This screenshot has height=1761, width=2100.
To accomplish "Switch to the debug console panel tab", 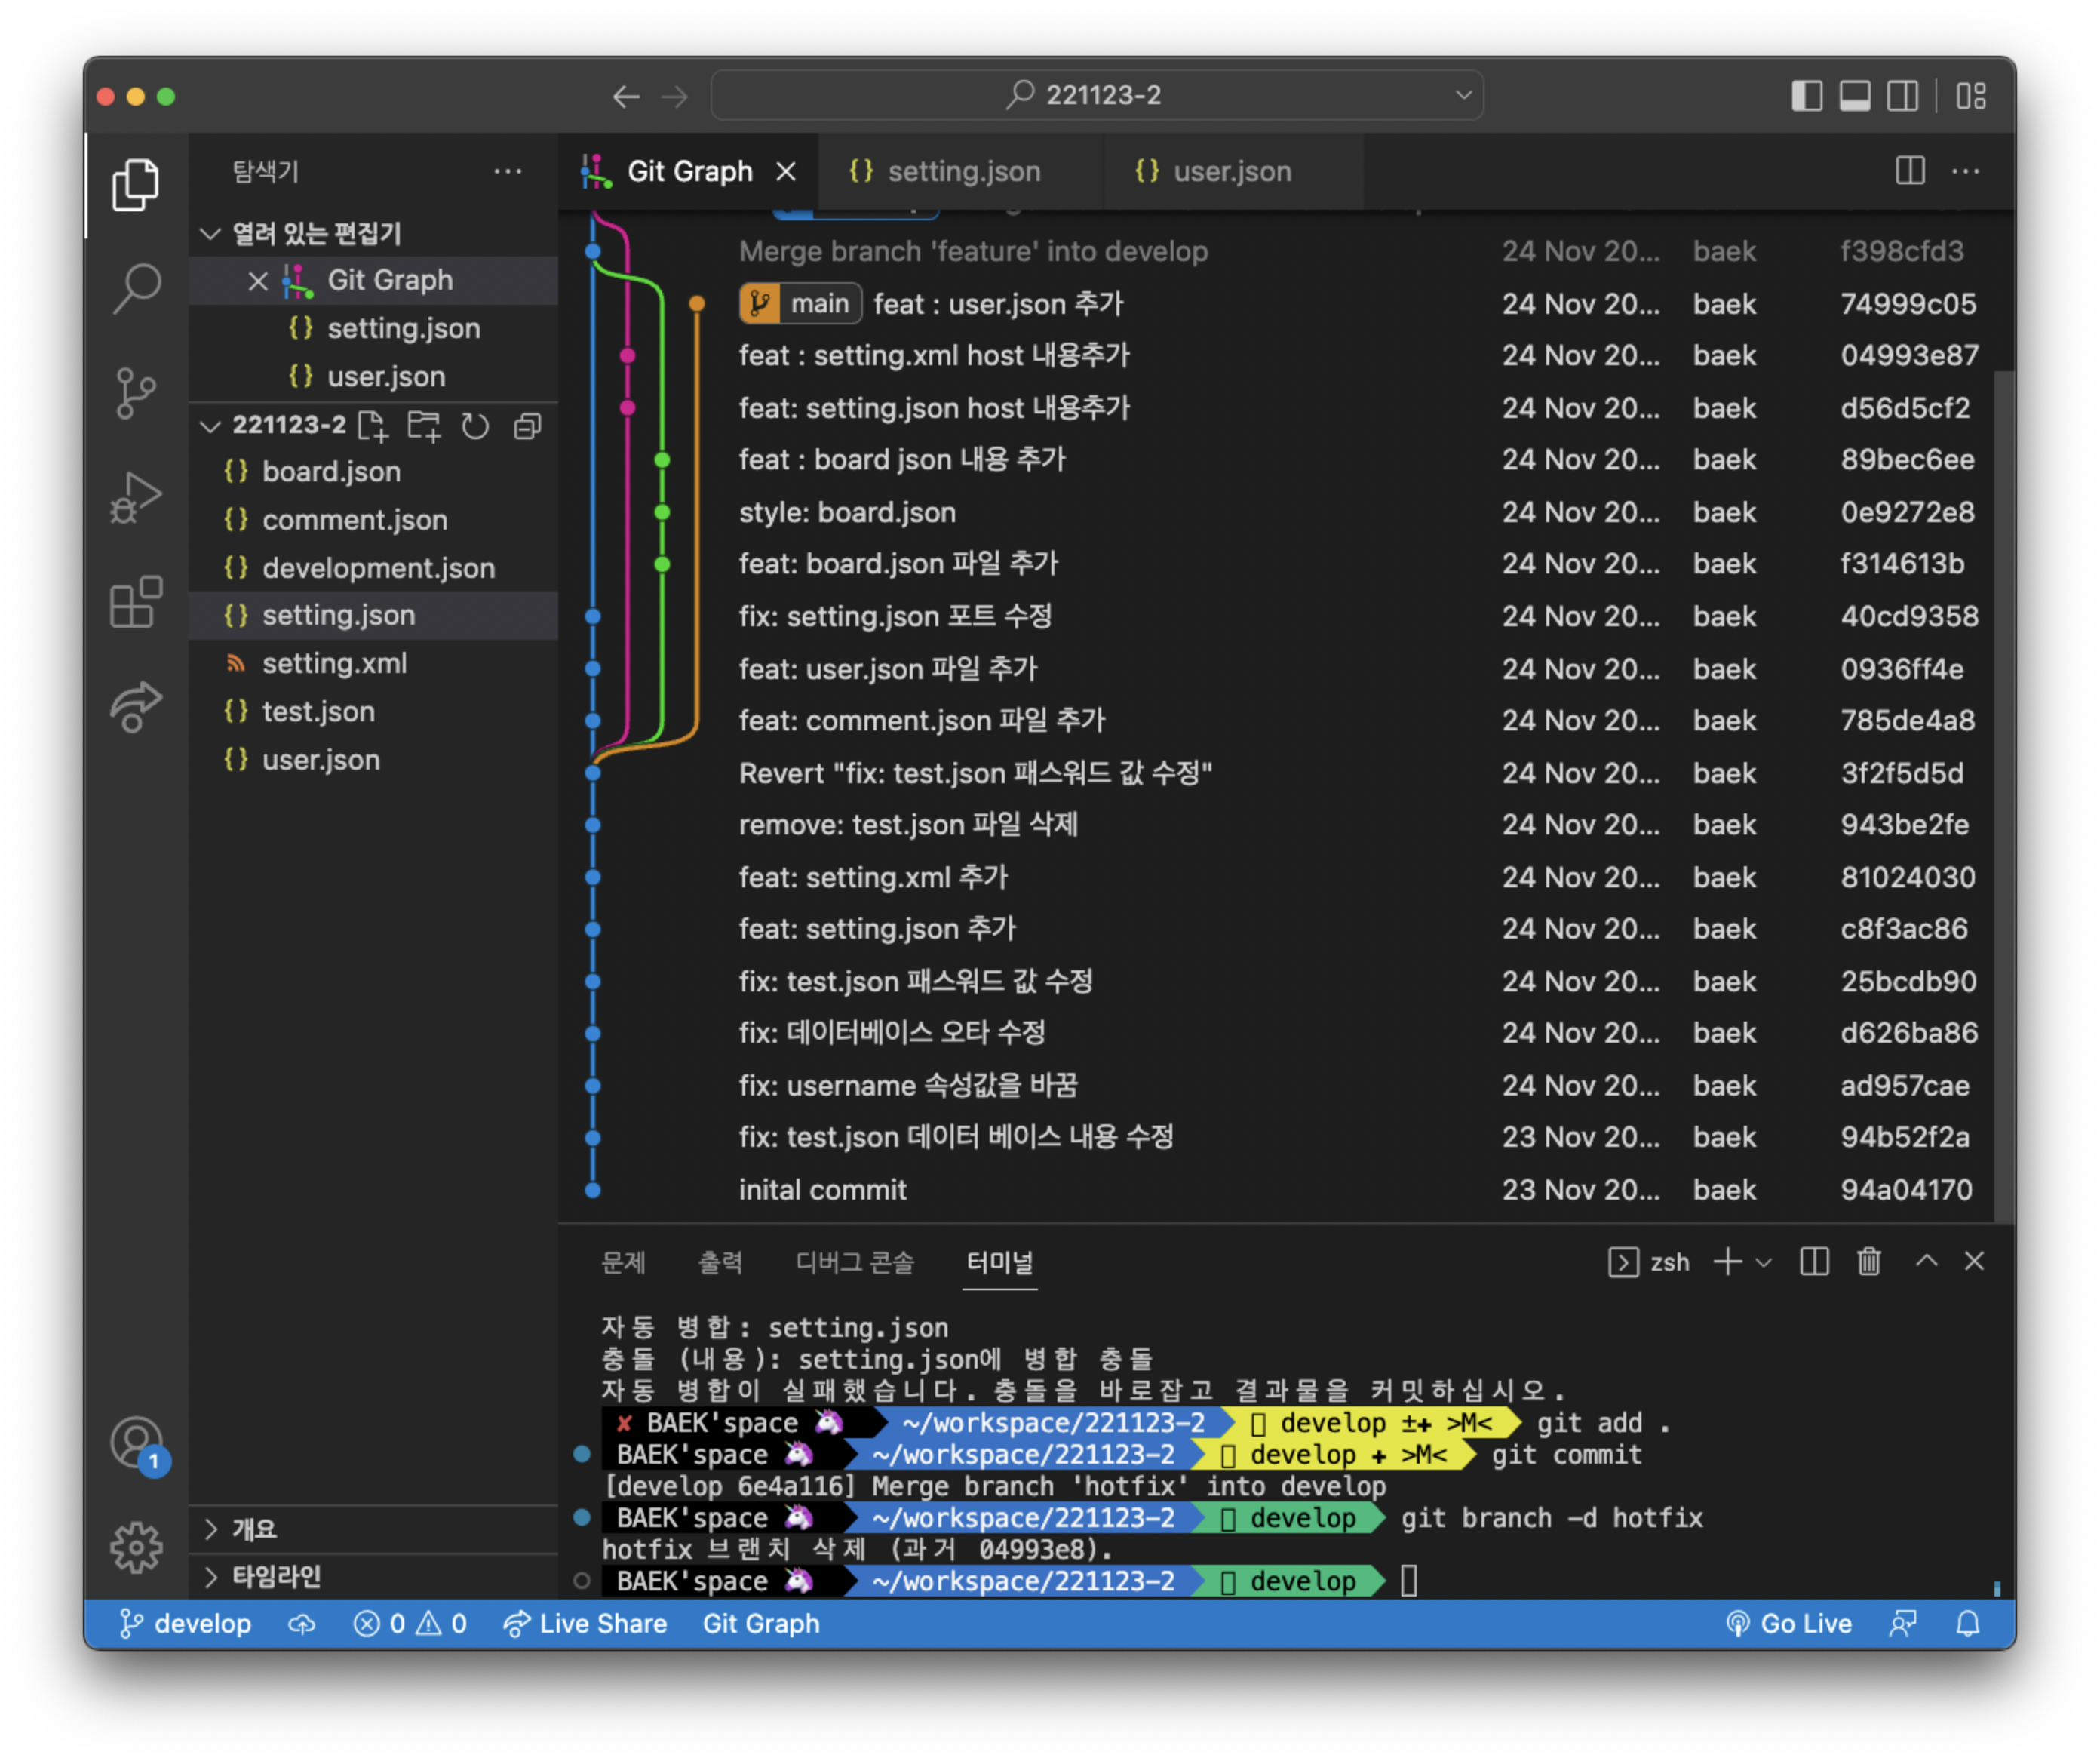I will [854, 1262].
